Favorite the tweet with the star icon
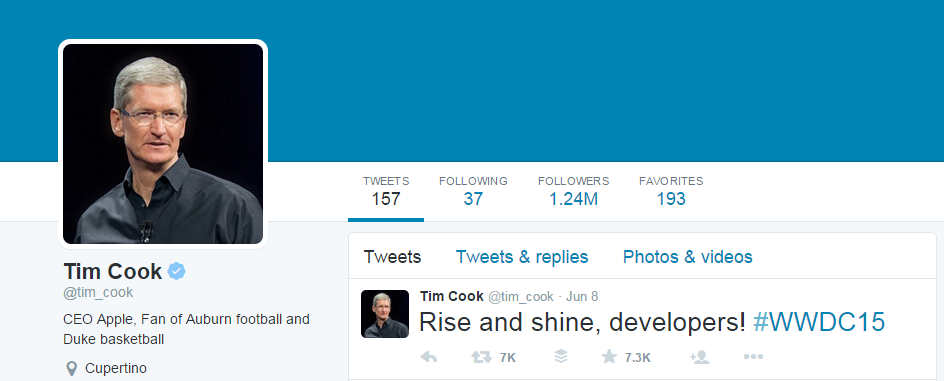Image resolution: width=944 pixels, height=381 pixels. pyautogui.click(x=609, y=357)
